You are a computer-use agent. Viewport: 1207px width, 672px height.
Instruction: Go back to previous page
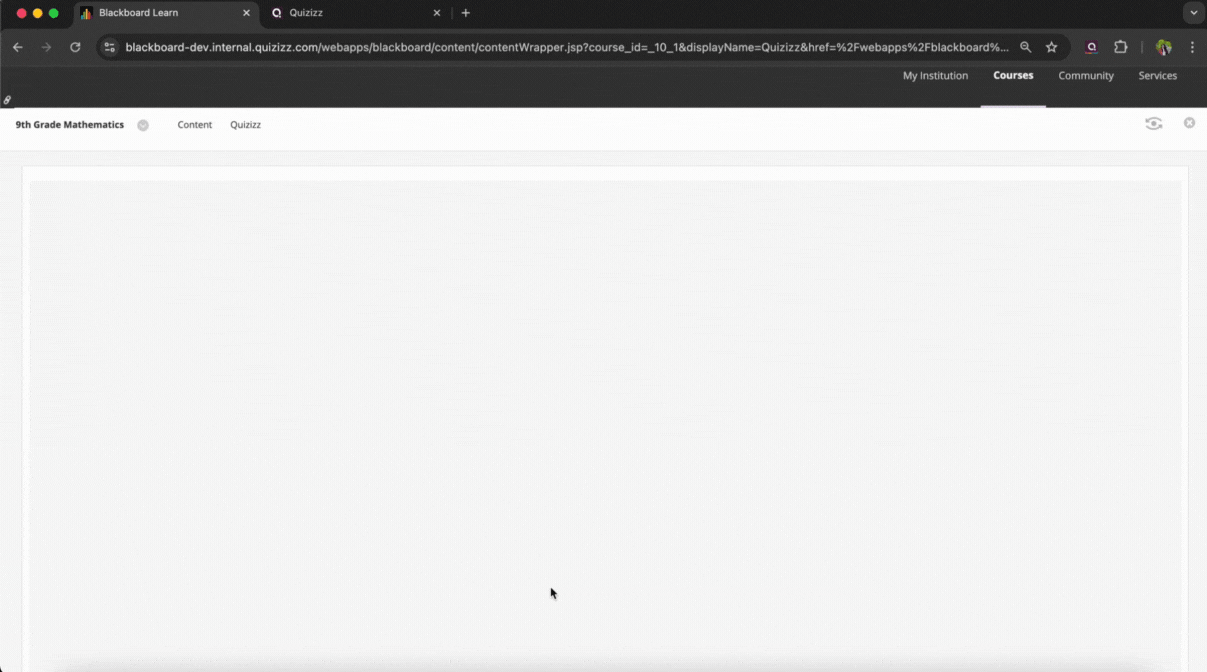point(18,47)
